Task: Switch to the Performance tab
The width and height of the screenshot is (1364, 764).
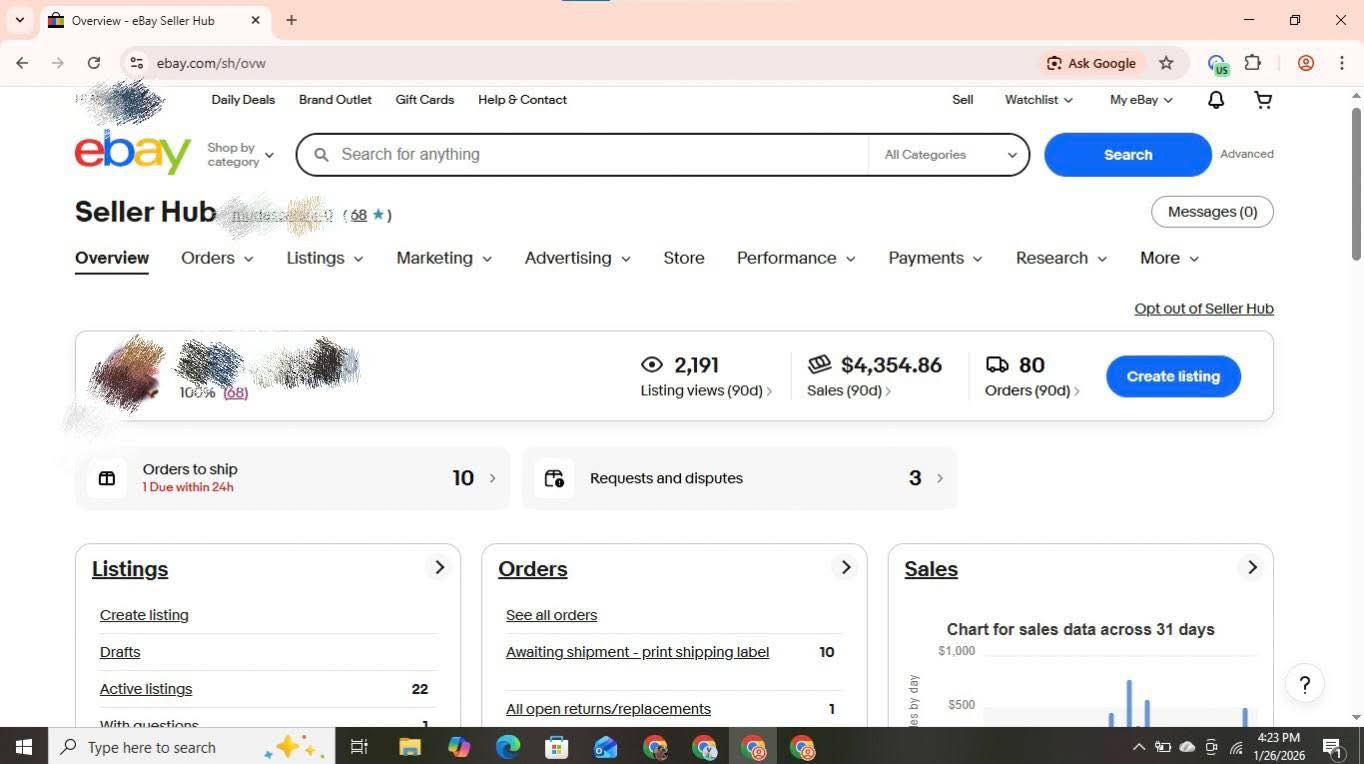Action: click(x=787, y=258)
